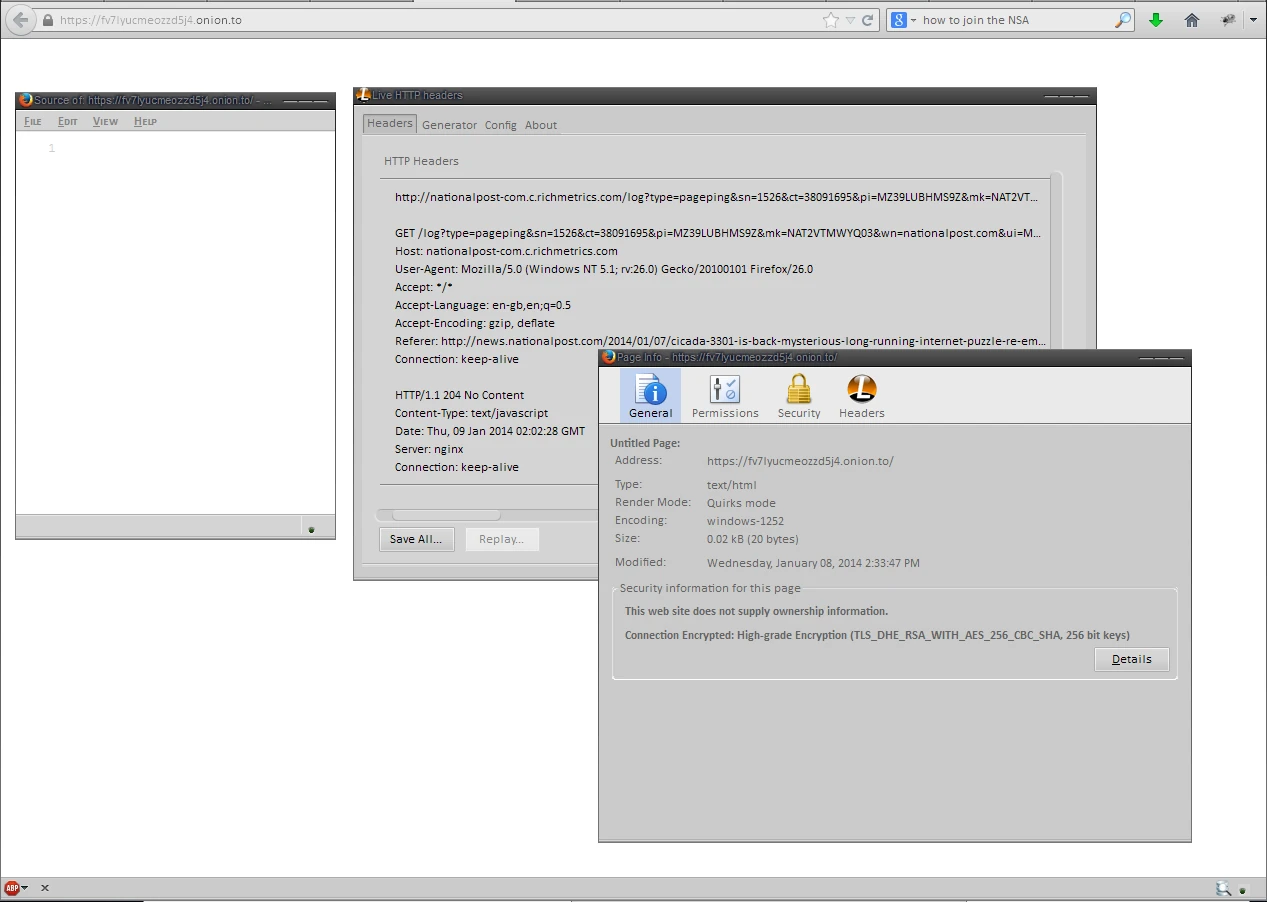Viewport: 1269px width, 902px height.
Task: Select the 'Date: Thu, 09 Jan 2014' line
Action: coord(490,431)
